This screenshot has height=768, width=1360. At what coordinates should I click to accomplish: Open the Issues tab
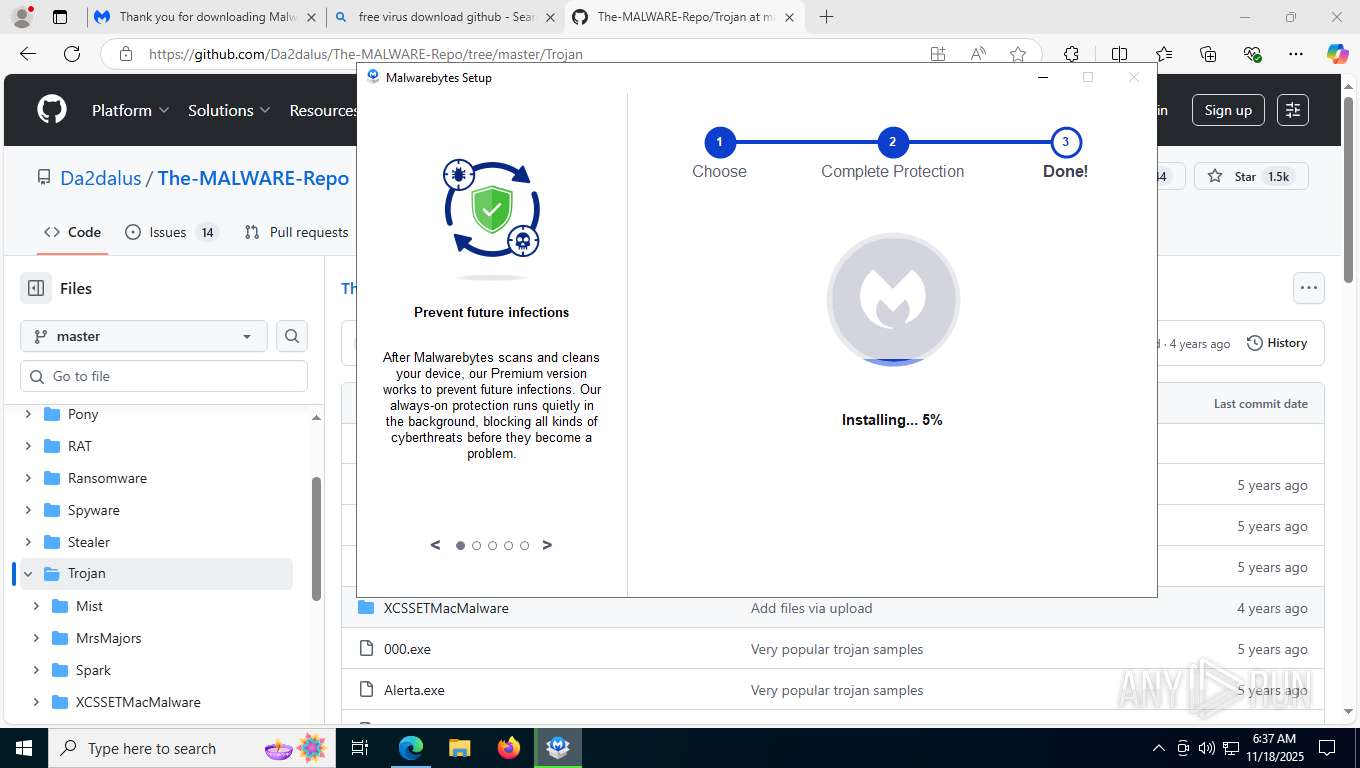(171, 232)
